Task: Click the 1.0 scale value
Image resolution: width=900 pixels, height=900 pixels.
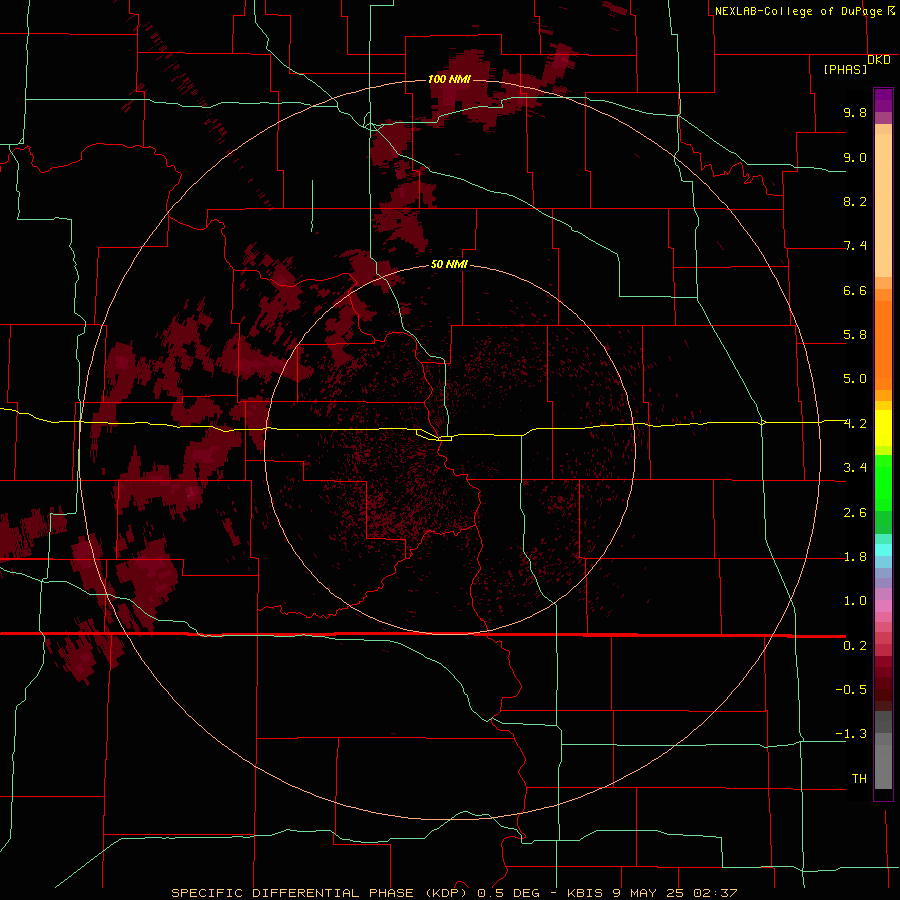Action: 855,601
